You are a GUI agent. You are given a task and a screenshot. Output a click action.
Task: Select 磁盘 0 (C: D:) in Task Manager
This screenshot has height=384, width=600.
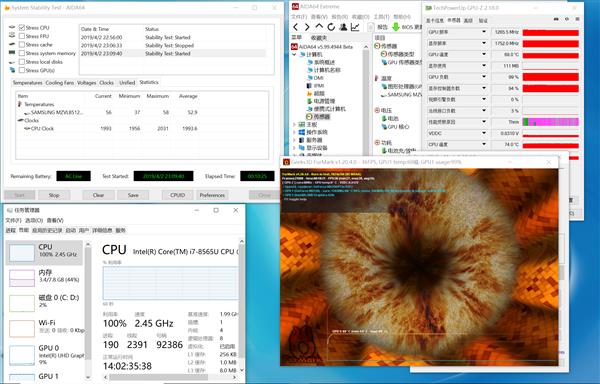click(44, 302)
